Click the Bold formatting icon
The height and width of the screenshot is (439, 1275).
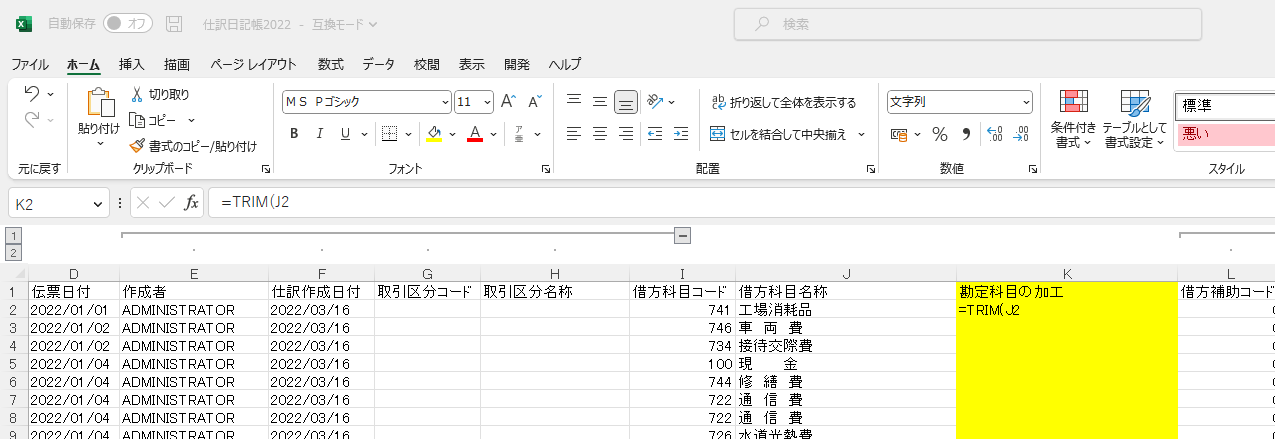(294, 134)
